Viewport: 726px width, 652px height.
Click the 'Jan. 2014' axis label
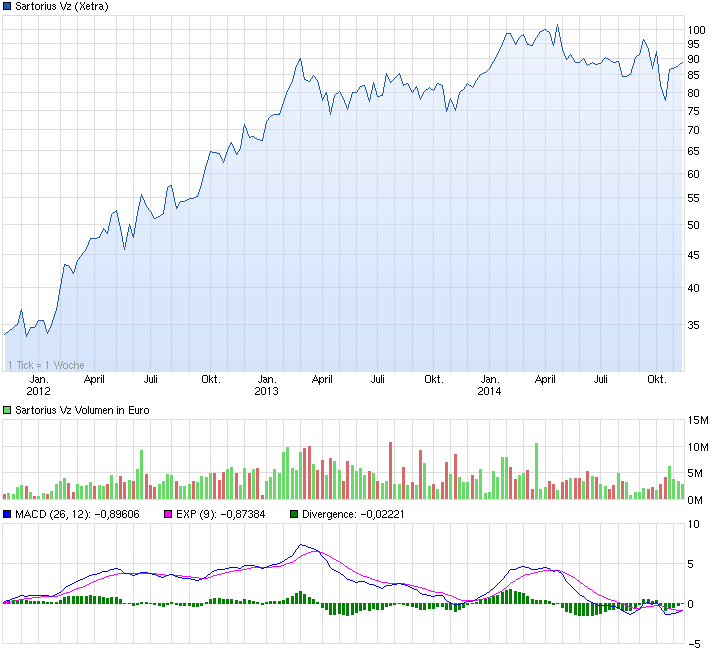(489, 385)
